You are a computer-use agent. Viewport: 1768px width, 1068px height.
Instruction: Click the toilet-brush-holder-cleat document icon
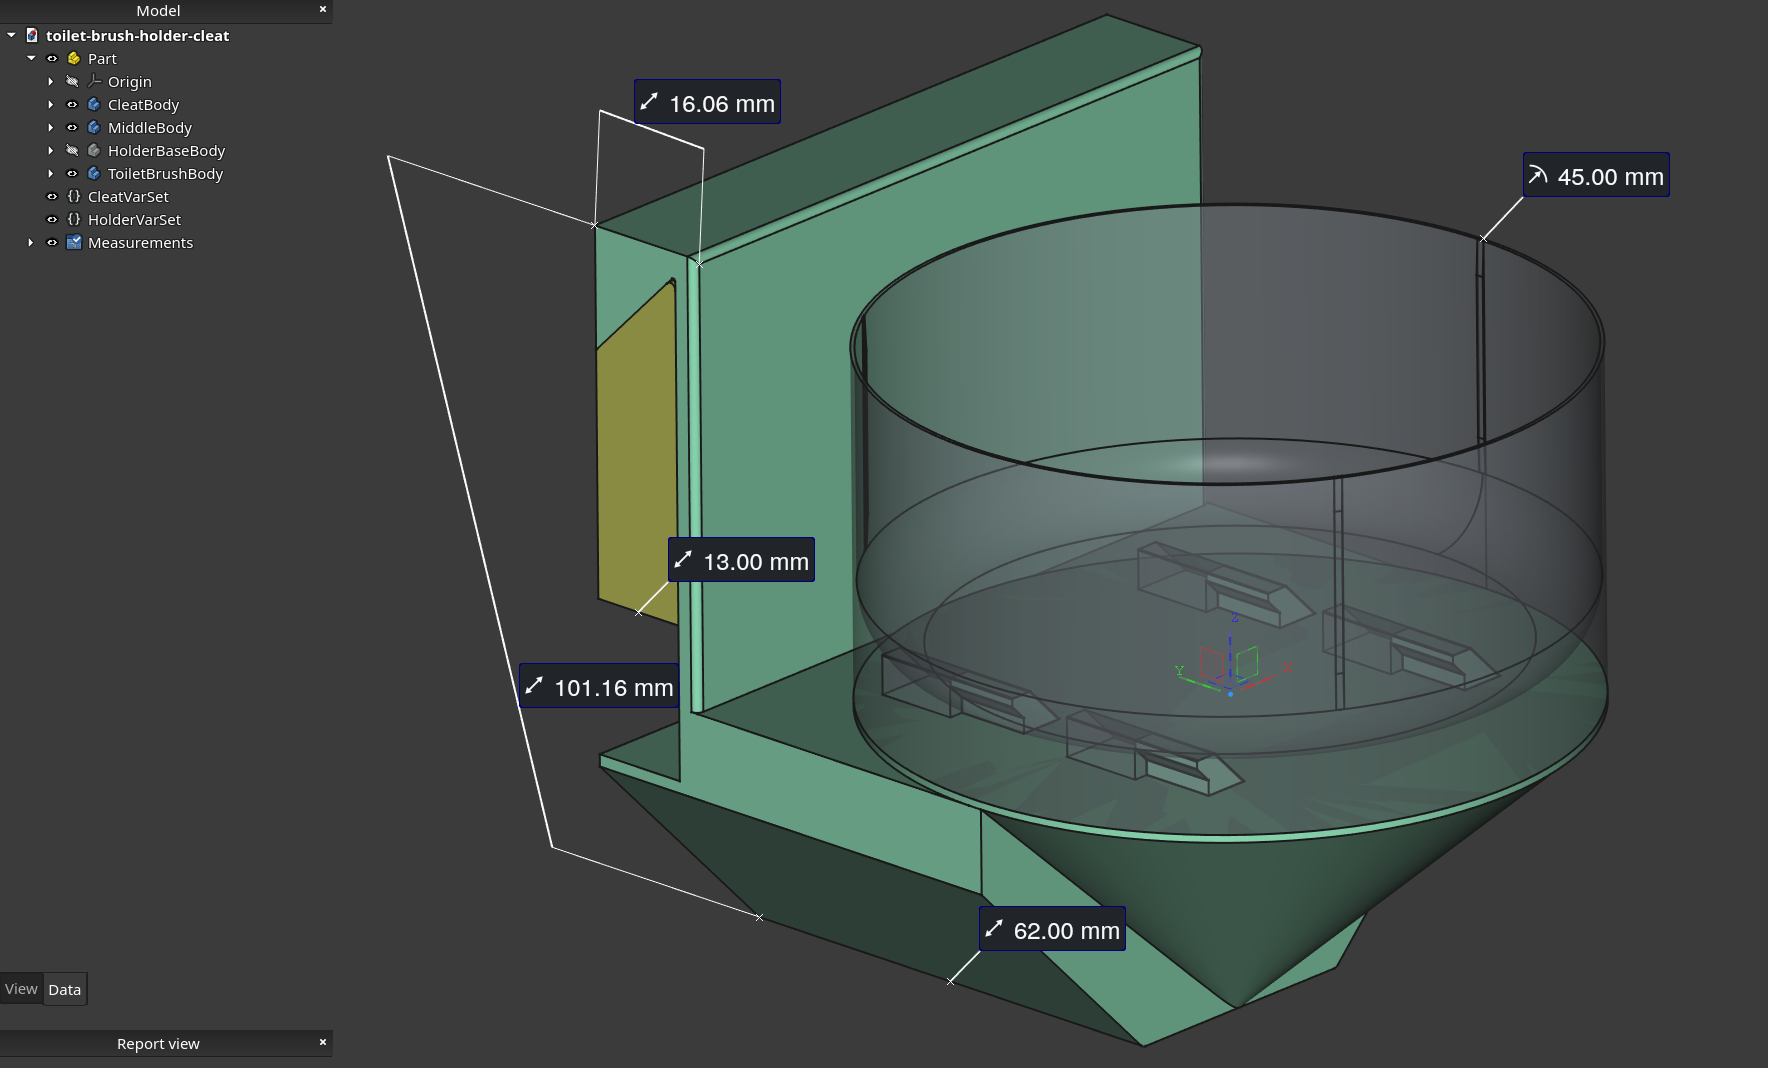tap(32, 35)
